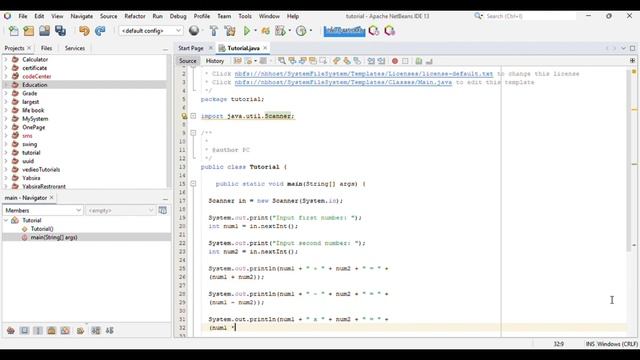Open the File menu

click(x=23, y=16)
